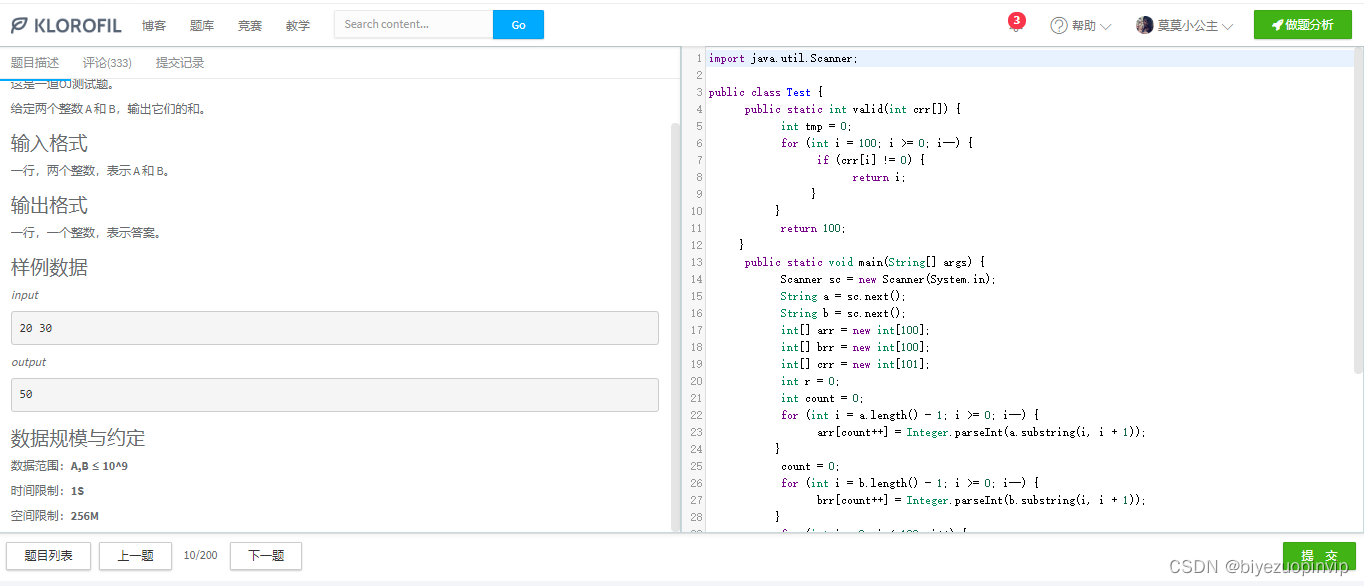Open the 博客 menu item
Image resolution: width=1364 pixels, height=586 pixels.
(x=154, y=26)
